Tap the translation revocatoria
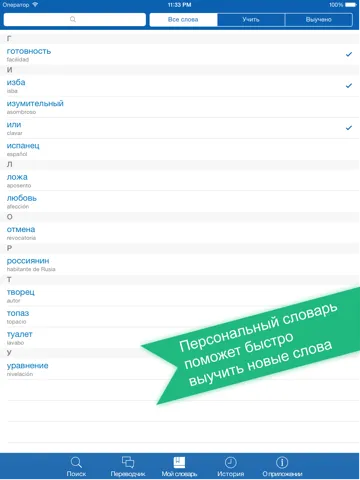 pos(21,238)
